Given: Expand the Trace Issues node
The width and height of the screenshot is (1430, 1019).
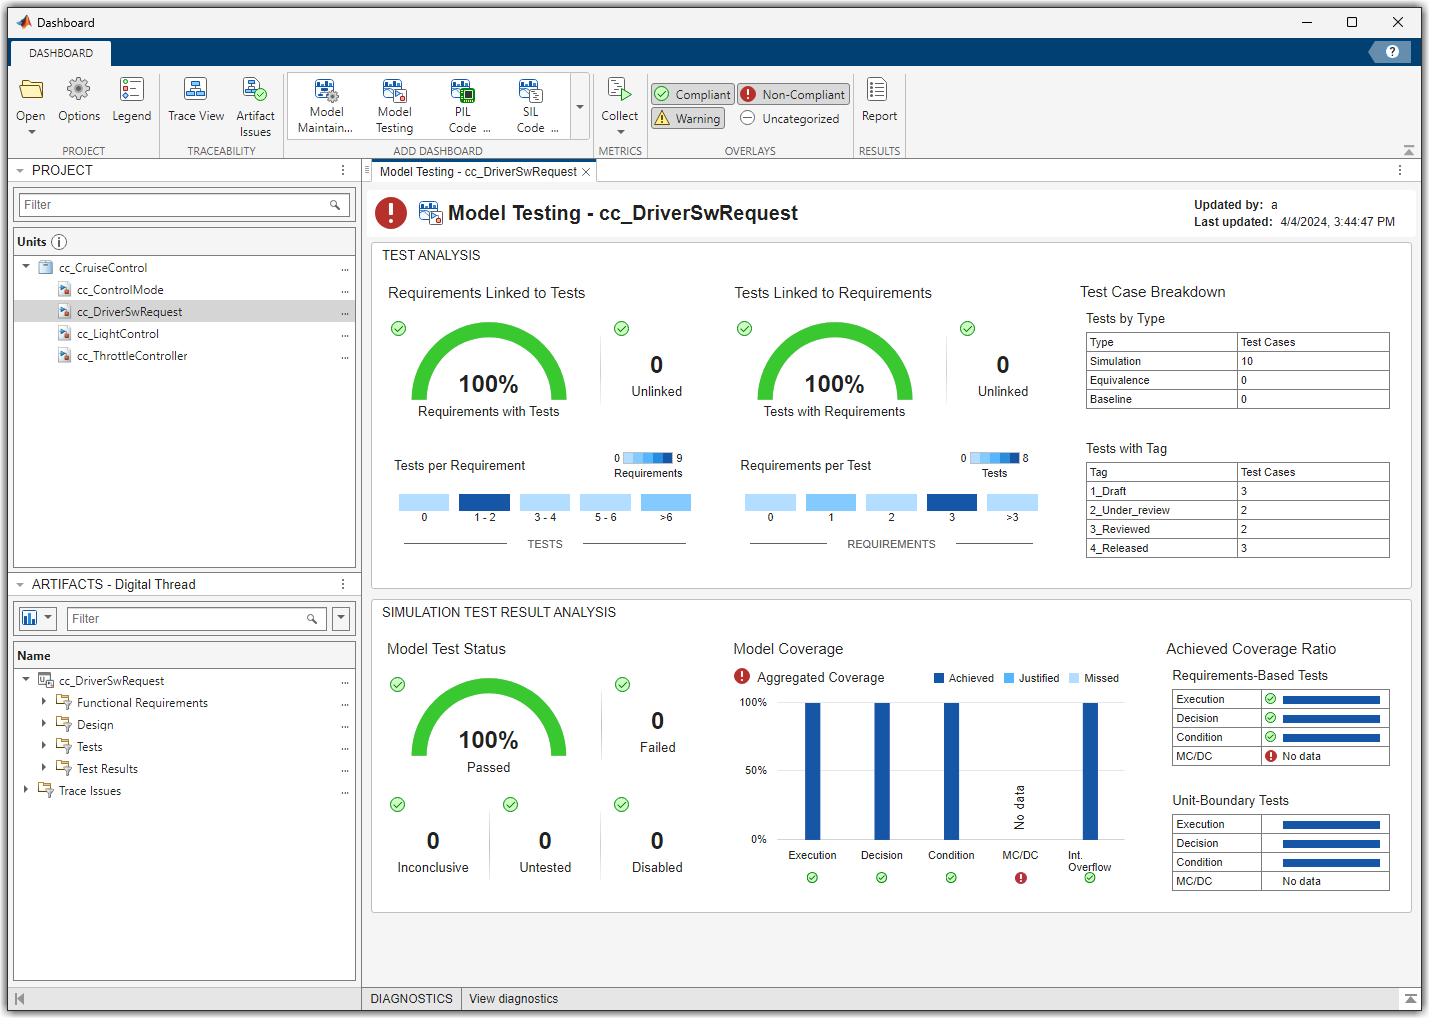Looking at the screenshot, I should [x=26, y=790].
